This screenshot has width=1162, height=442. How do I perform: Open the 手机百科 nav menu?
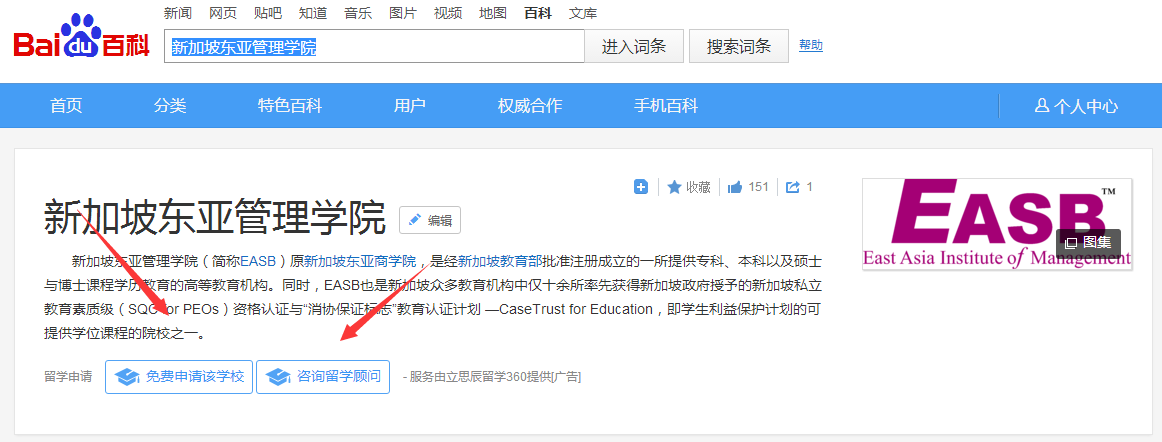click(x=665, y=105)
